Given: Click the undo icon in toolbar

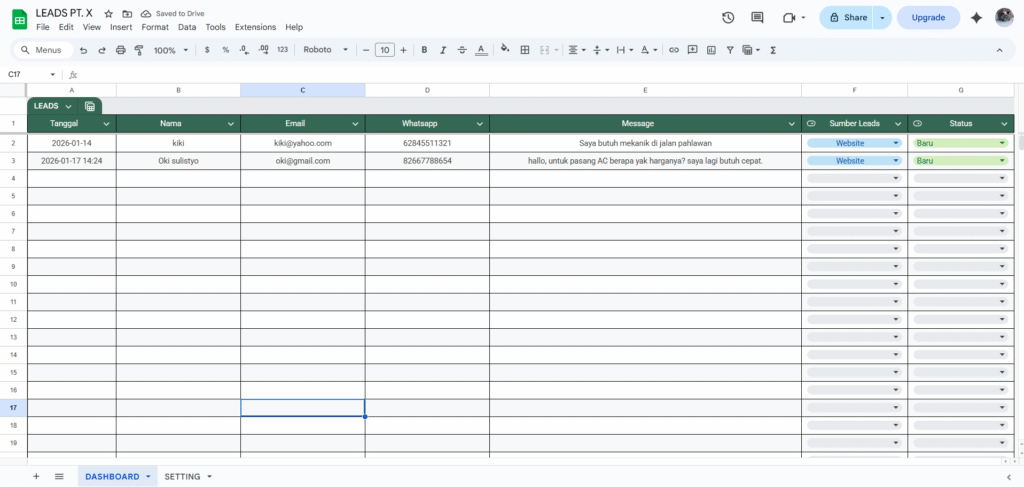Looking at the screenshot, I should [x=83, y=50].
